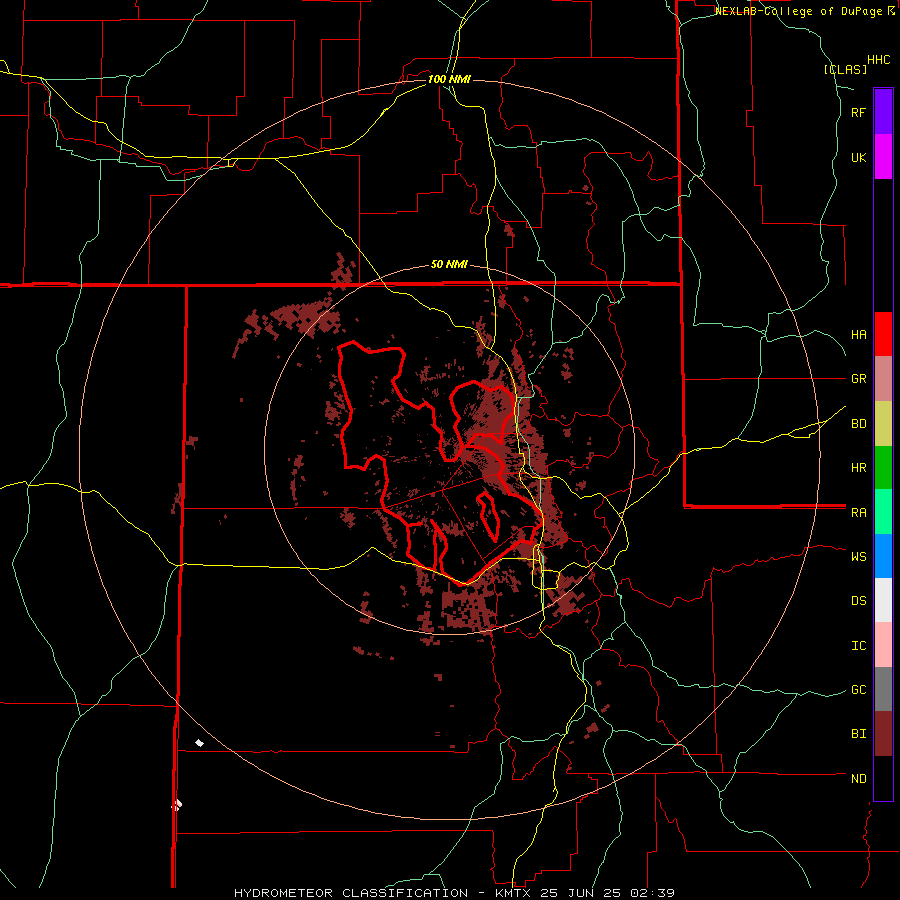Screen dimensions: 900x900
Task: Click the dark red BI legend swatch
Action: tap(883, 734)
